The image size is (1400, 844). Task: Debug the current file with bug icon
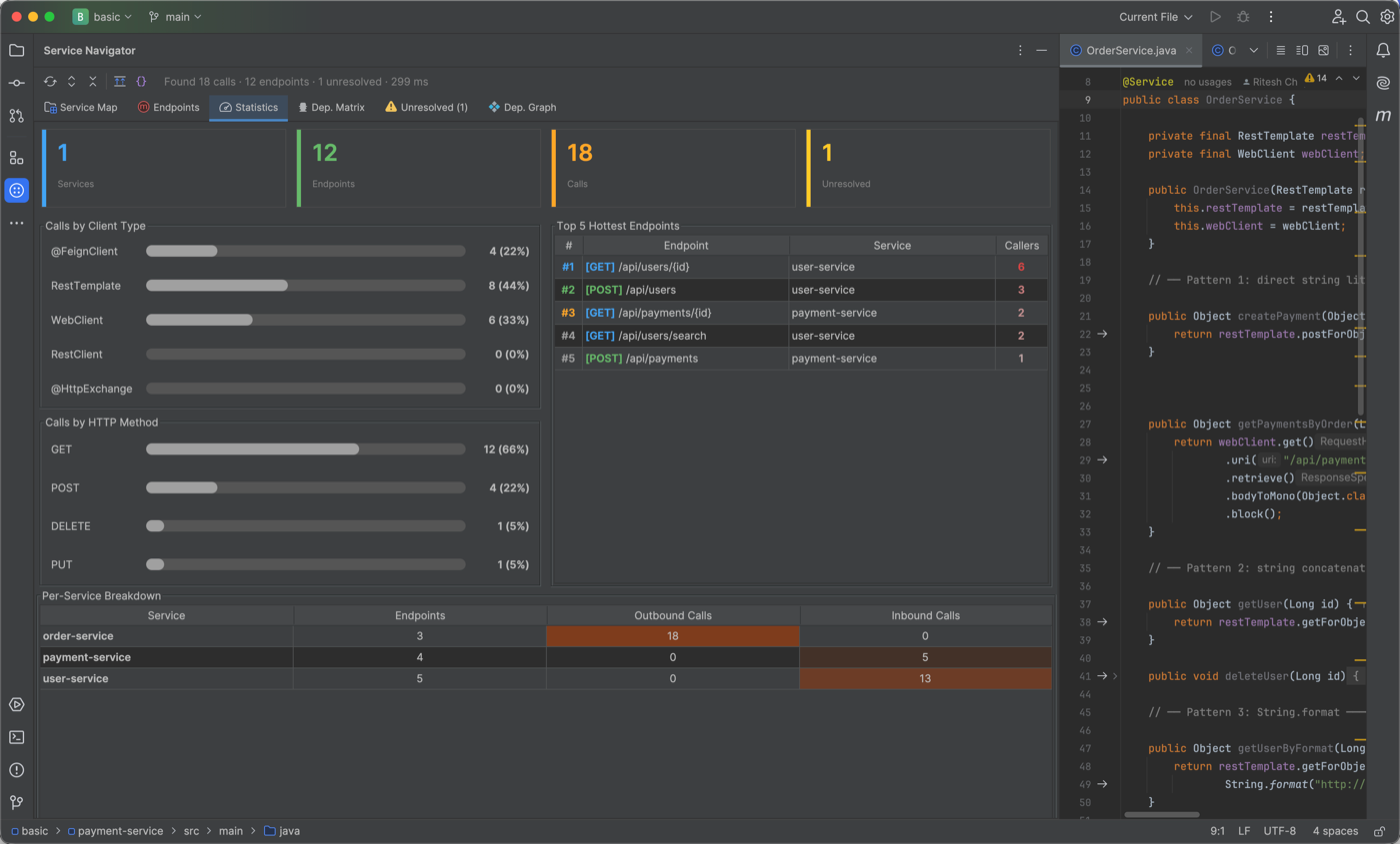pos(1243,17)
